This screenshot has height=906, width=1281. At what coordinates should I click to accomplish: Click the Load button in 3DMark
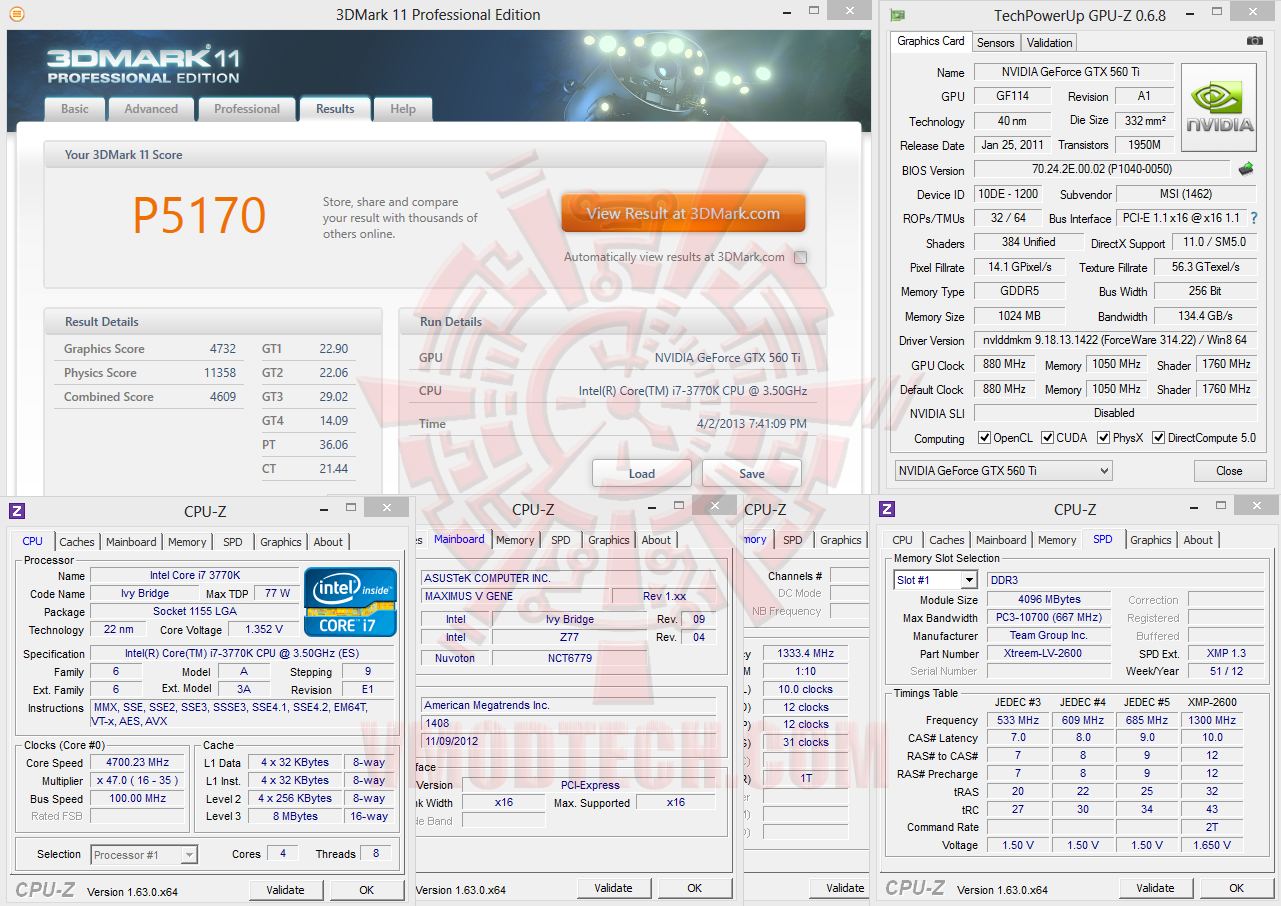click(642, 473)
